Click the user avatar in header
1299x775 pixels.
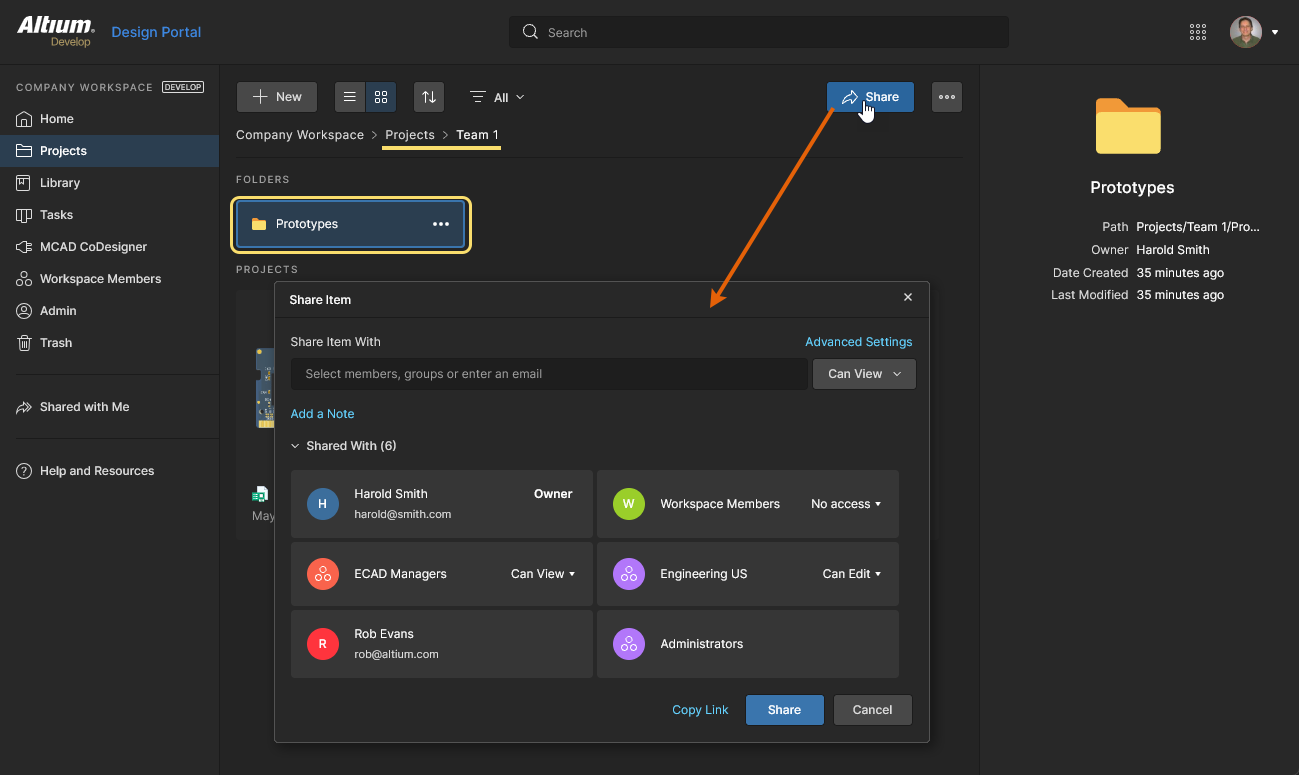[1245, 32]
